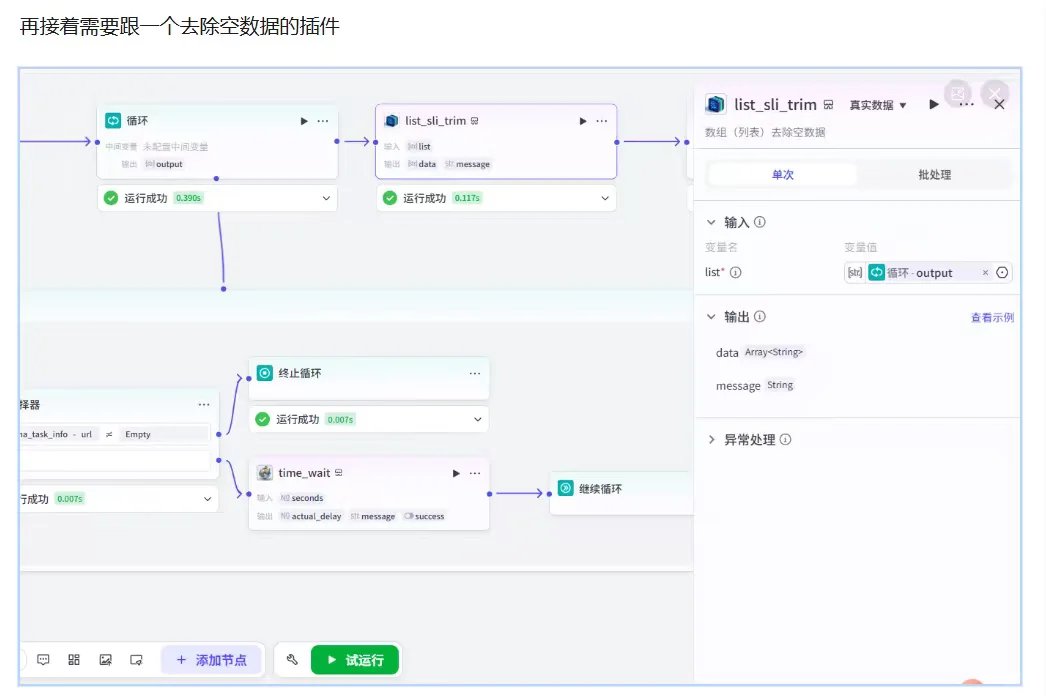Click the time_wait node plugin icon
The height and width of the screenshot is (696, 1046).
click(x=265, y=472)
